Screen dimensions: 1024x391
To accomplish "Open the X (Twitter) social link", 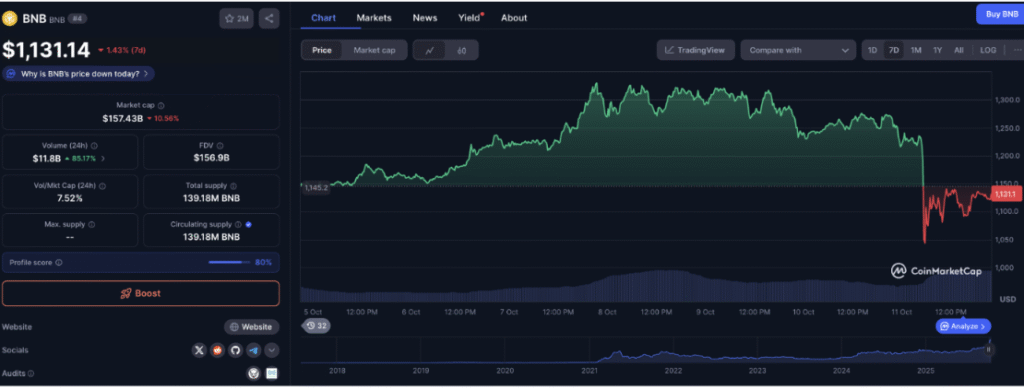I will click(199, 351).
